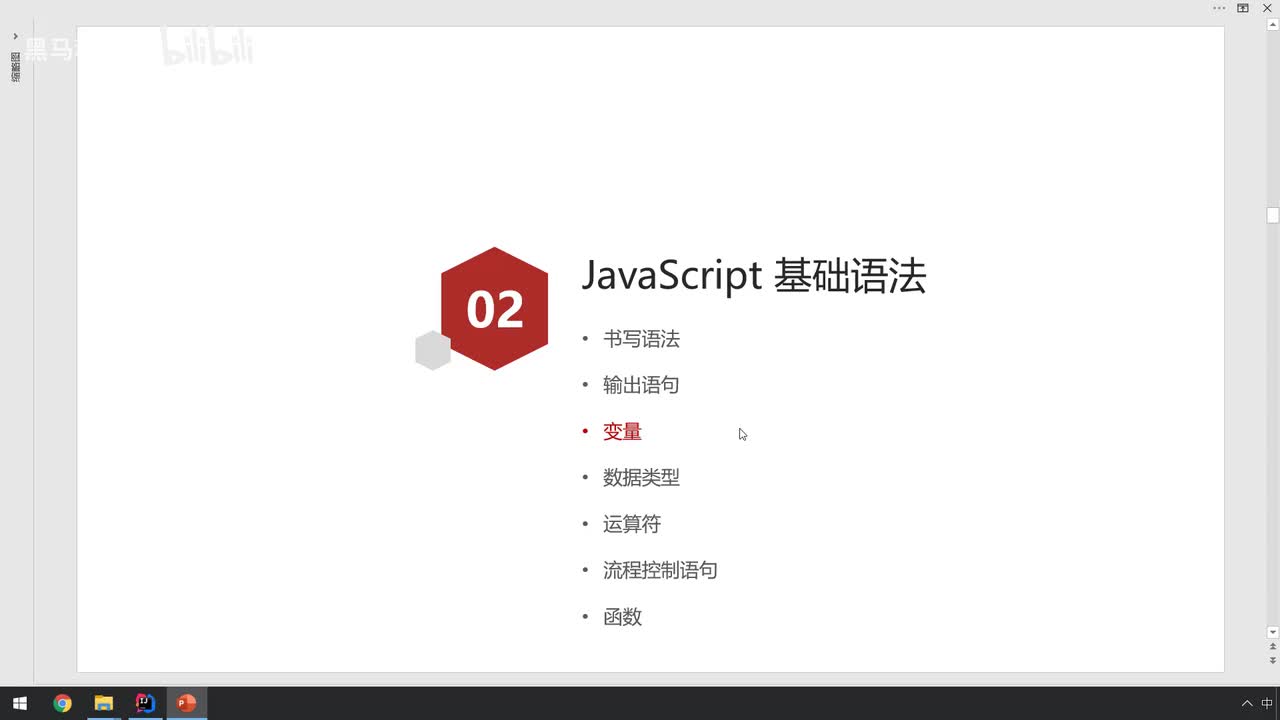Expand the slide thumbnail pane
The width and height of the screenshot is (1280, 720).
[15, 36]
